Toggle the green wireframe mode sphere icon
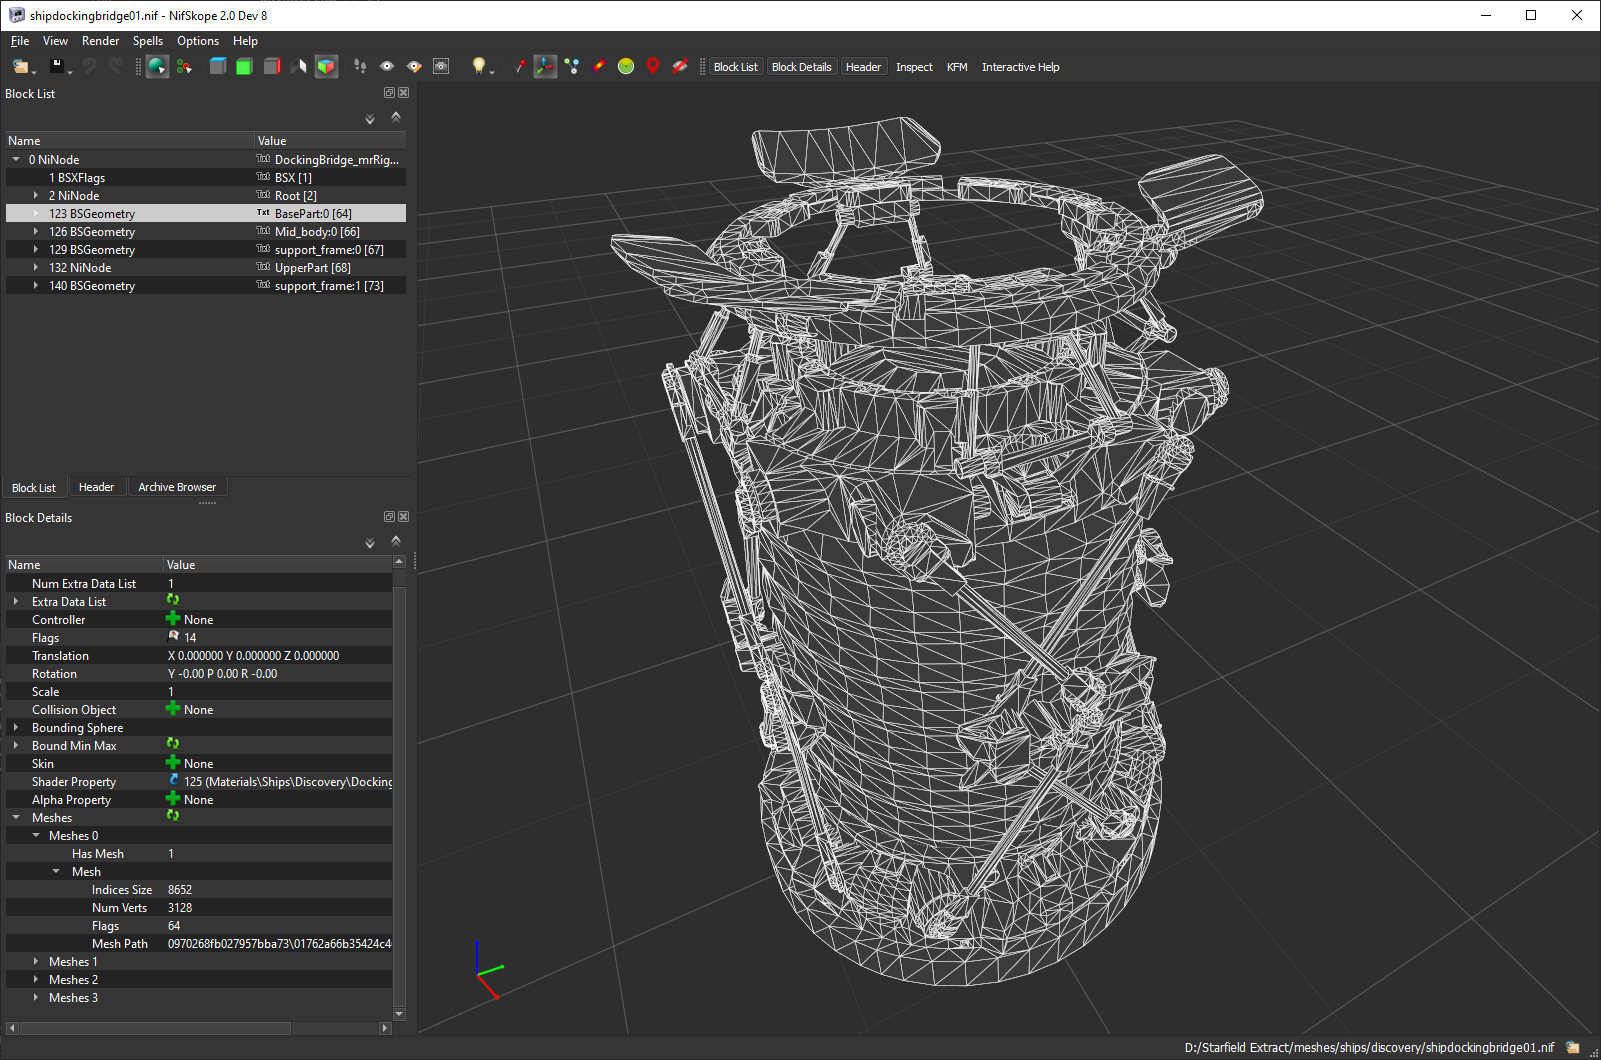 click(625, 66)
